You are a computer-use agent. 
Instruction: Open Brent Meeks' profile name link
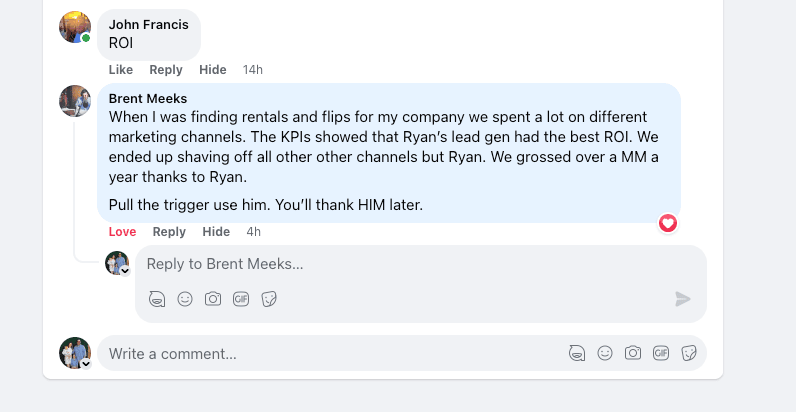pyautogui.click(x=149, y=99)
